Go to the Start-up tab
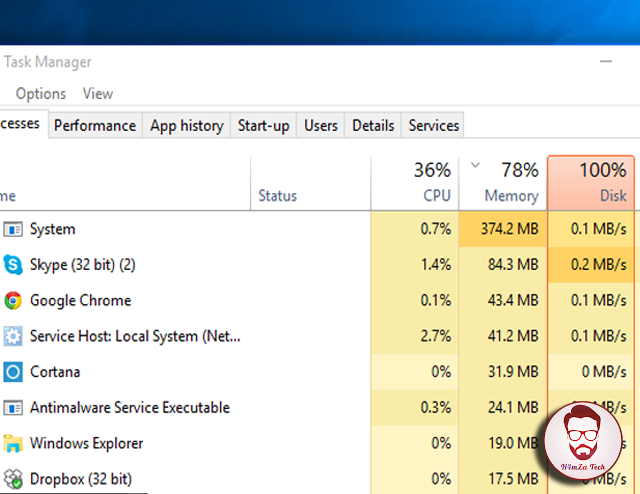Screen dimensions: 640x494 (x=264, y=125)
